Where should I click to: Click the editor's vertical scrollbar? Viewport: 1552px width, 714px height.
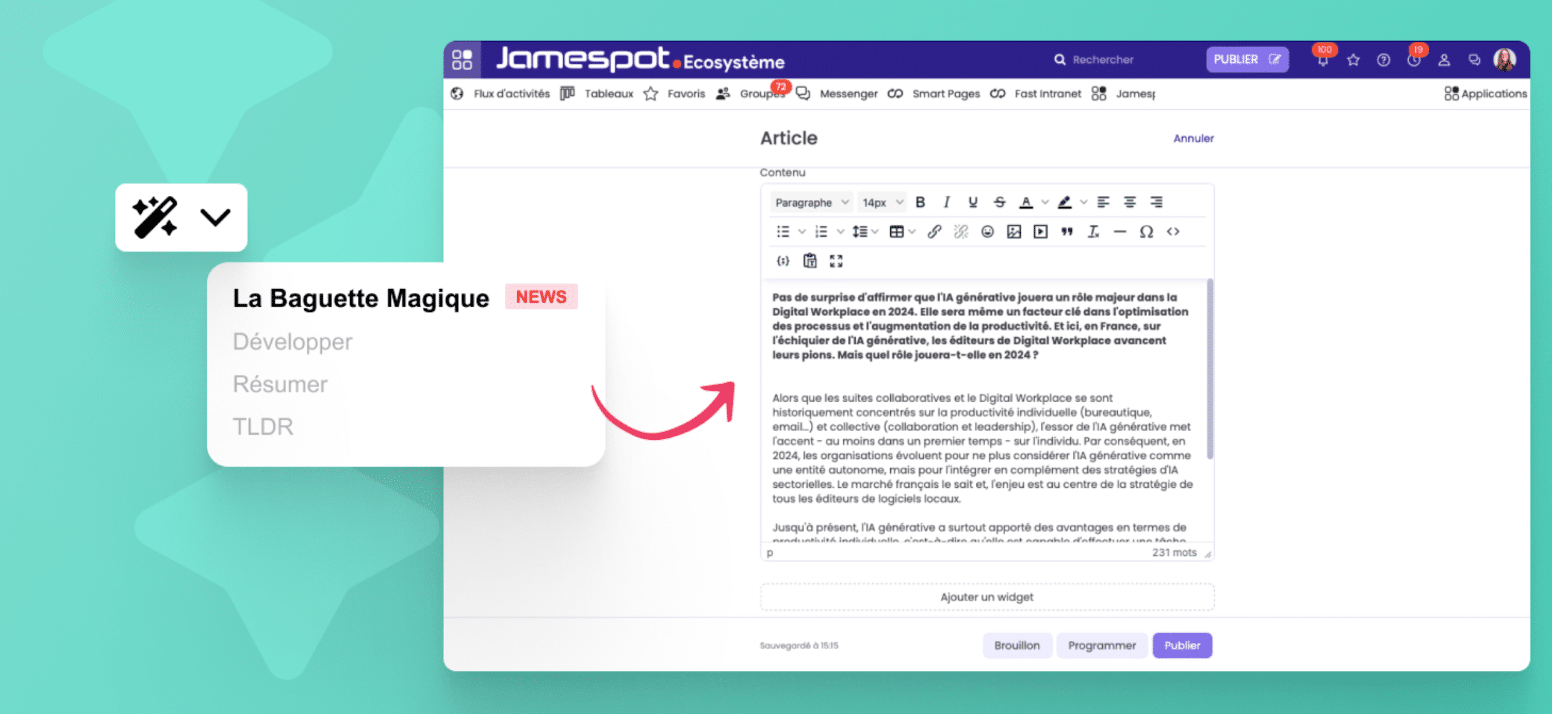[1209, 370]
